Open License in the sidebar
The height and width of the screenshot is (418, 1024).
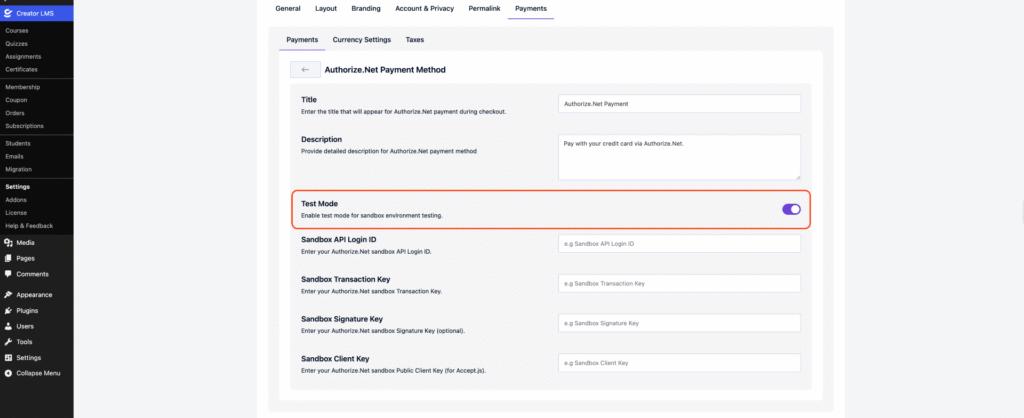16,212
